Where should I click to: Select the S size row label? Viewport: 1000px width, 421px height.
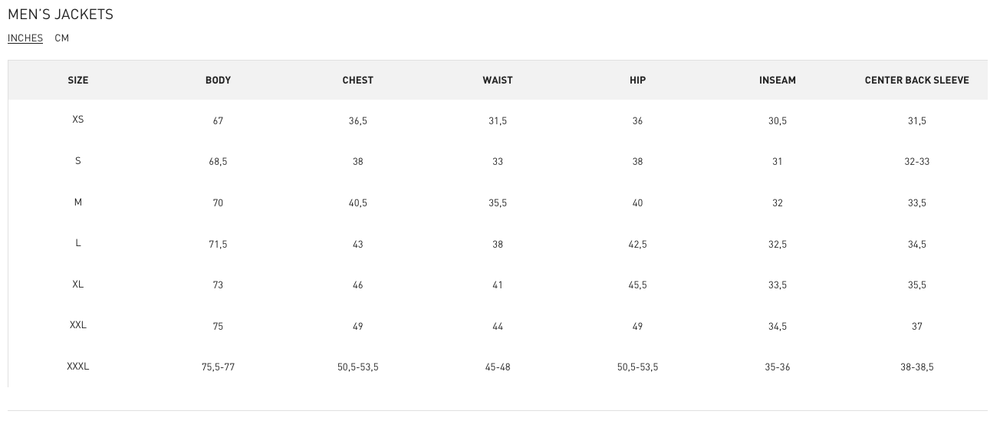(x=78, y=161)
